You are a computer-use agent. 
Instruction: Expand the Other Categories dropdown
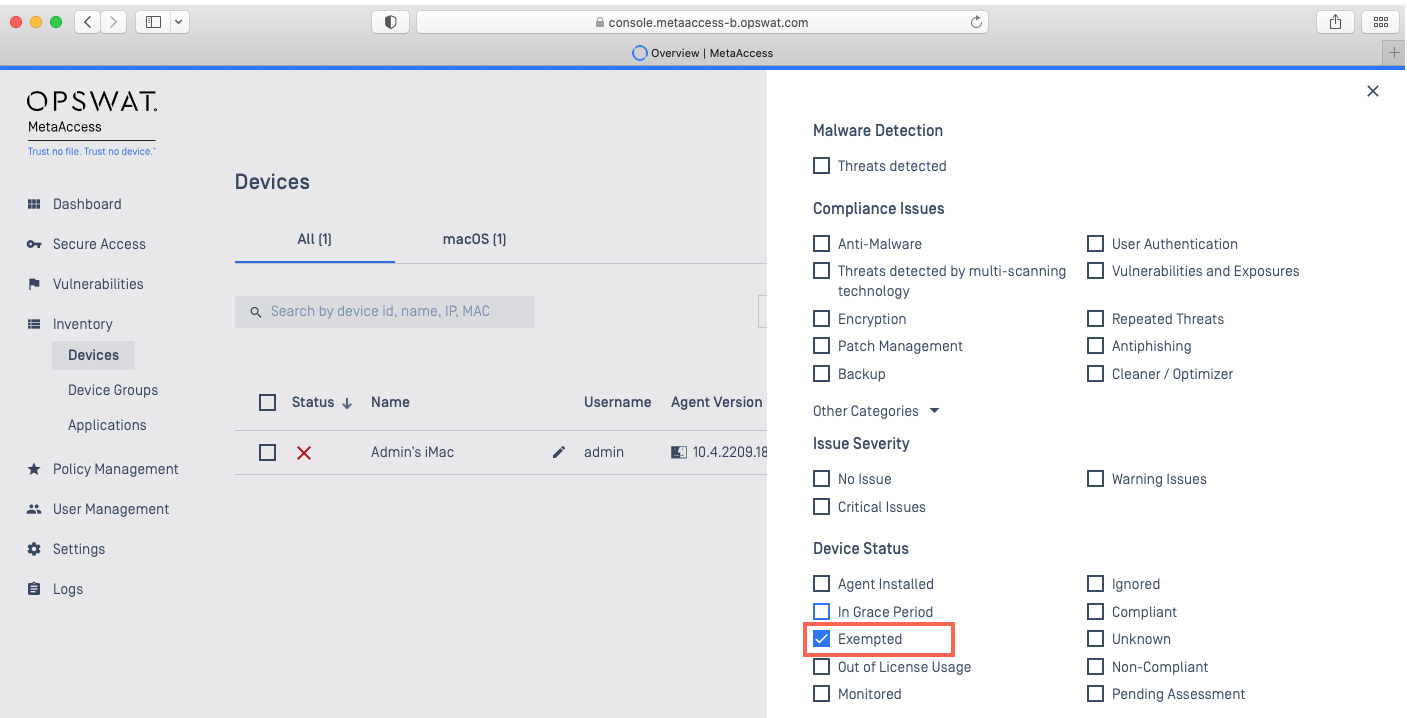click(876, 411)
